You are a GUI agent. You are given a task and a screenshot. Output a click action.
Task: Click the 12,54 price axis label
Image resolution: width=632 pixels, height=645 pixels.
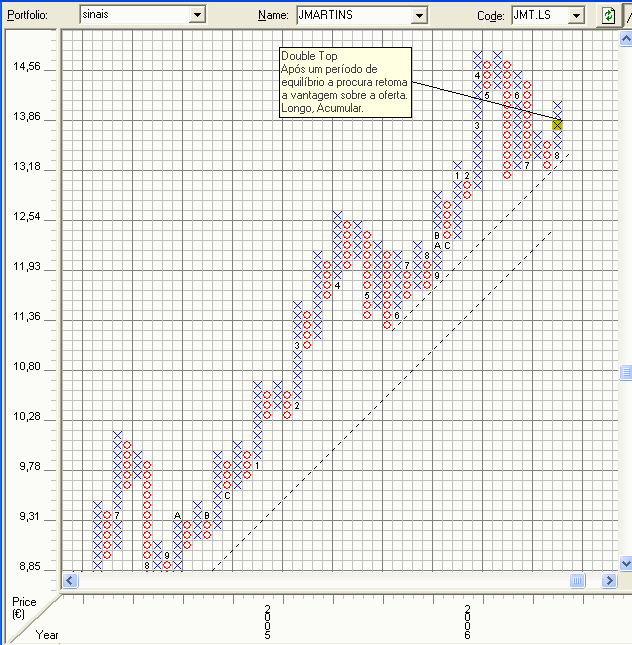pyautogui.click(x=27, y=216)
